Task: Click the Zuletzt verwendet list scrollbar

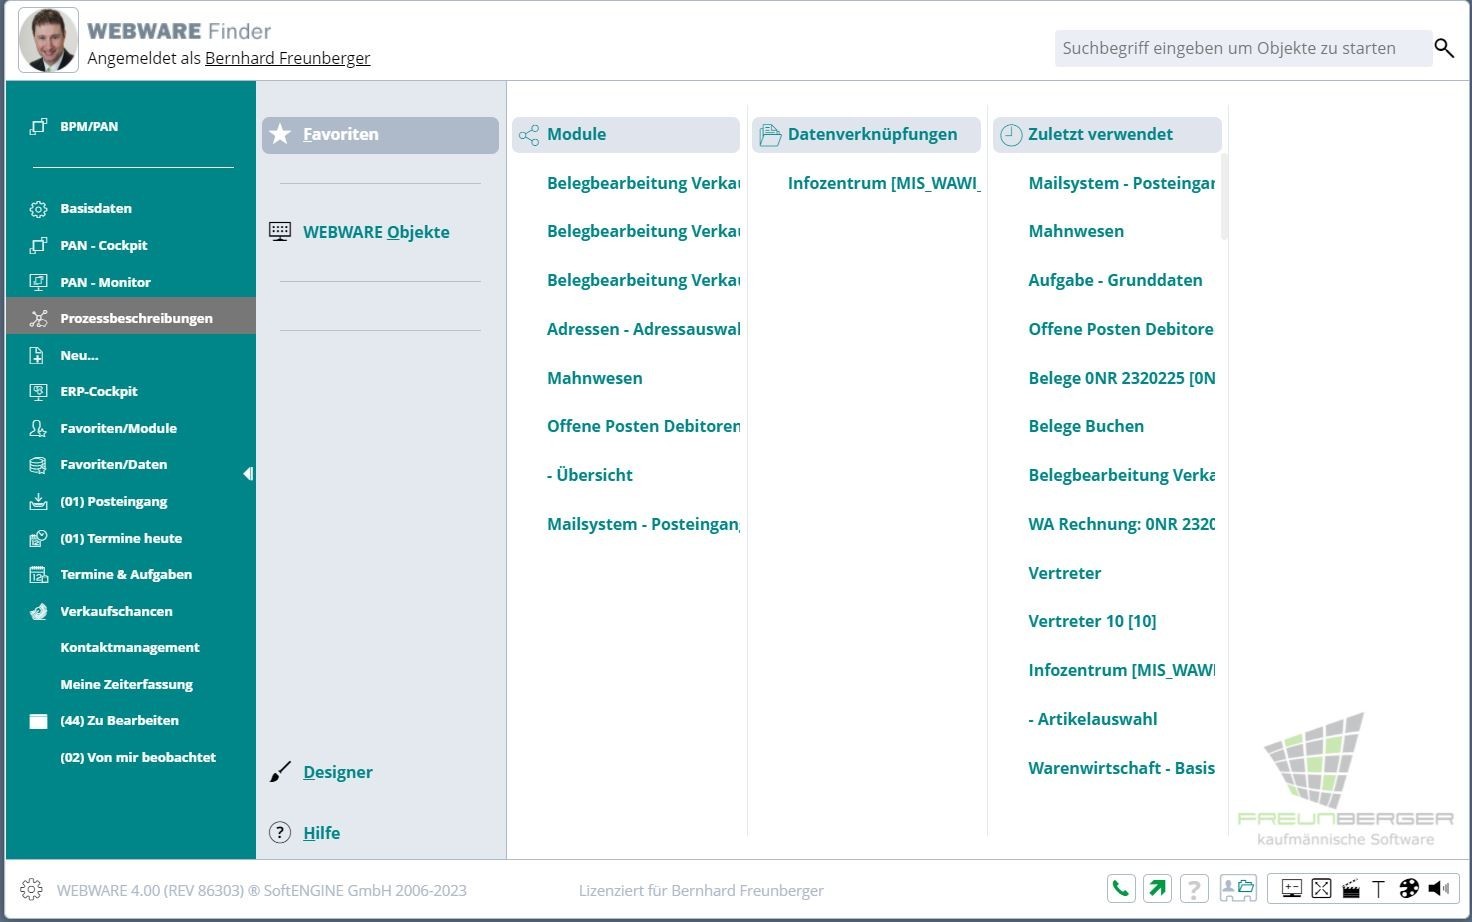Action: tap(1224, 197)
